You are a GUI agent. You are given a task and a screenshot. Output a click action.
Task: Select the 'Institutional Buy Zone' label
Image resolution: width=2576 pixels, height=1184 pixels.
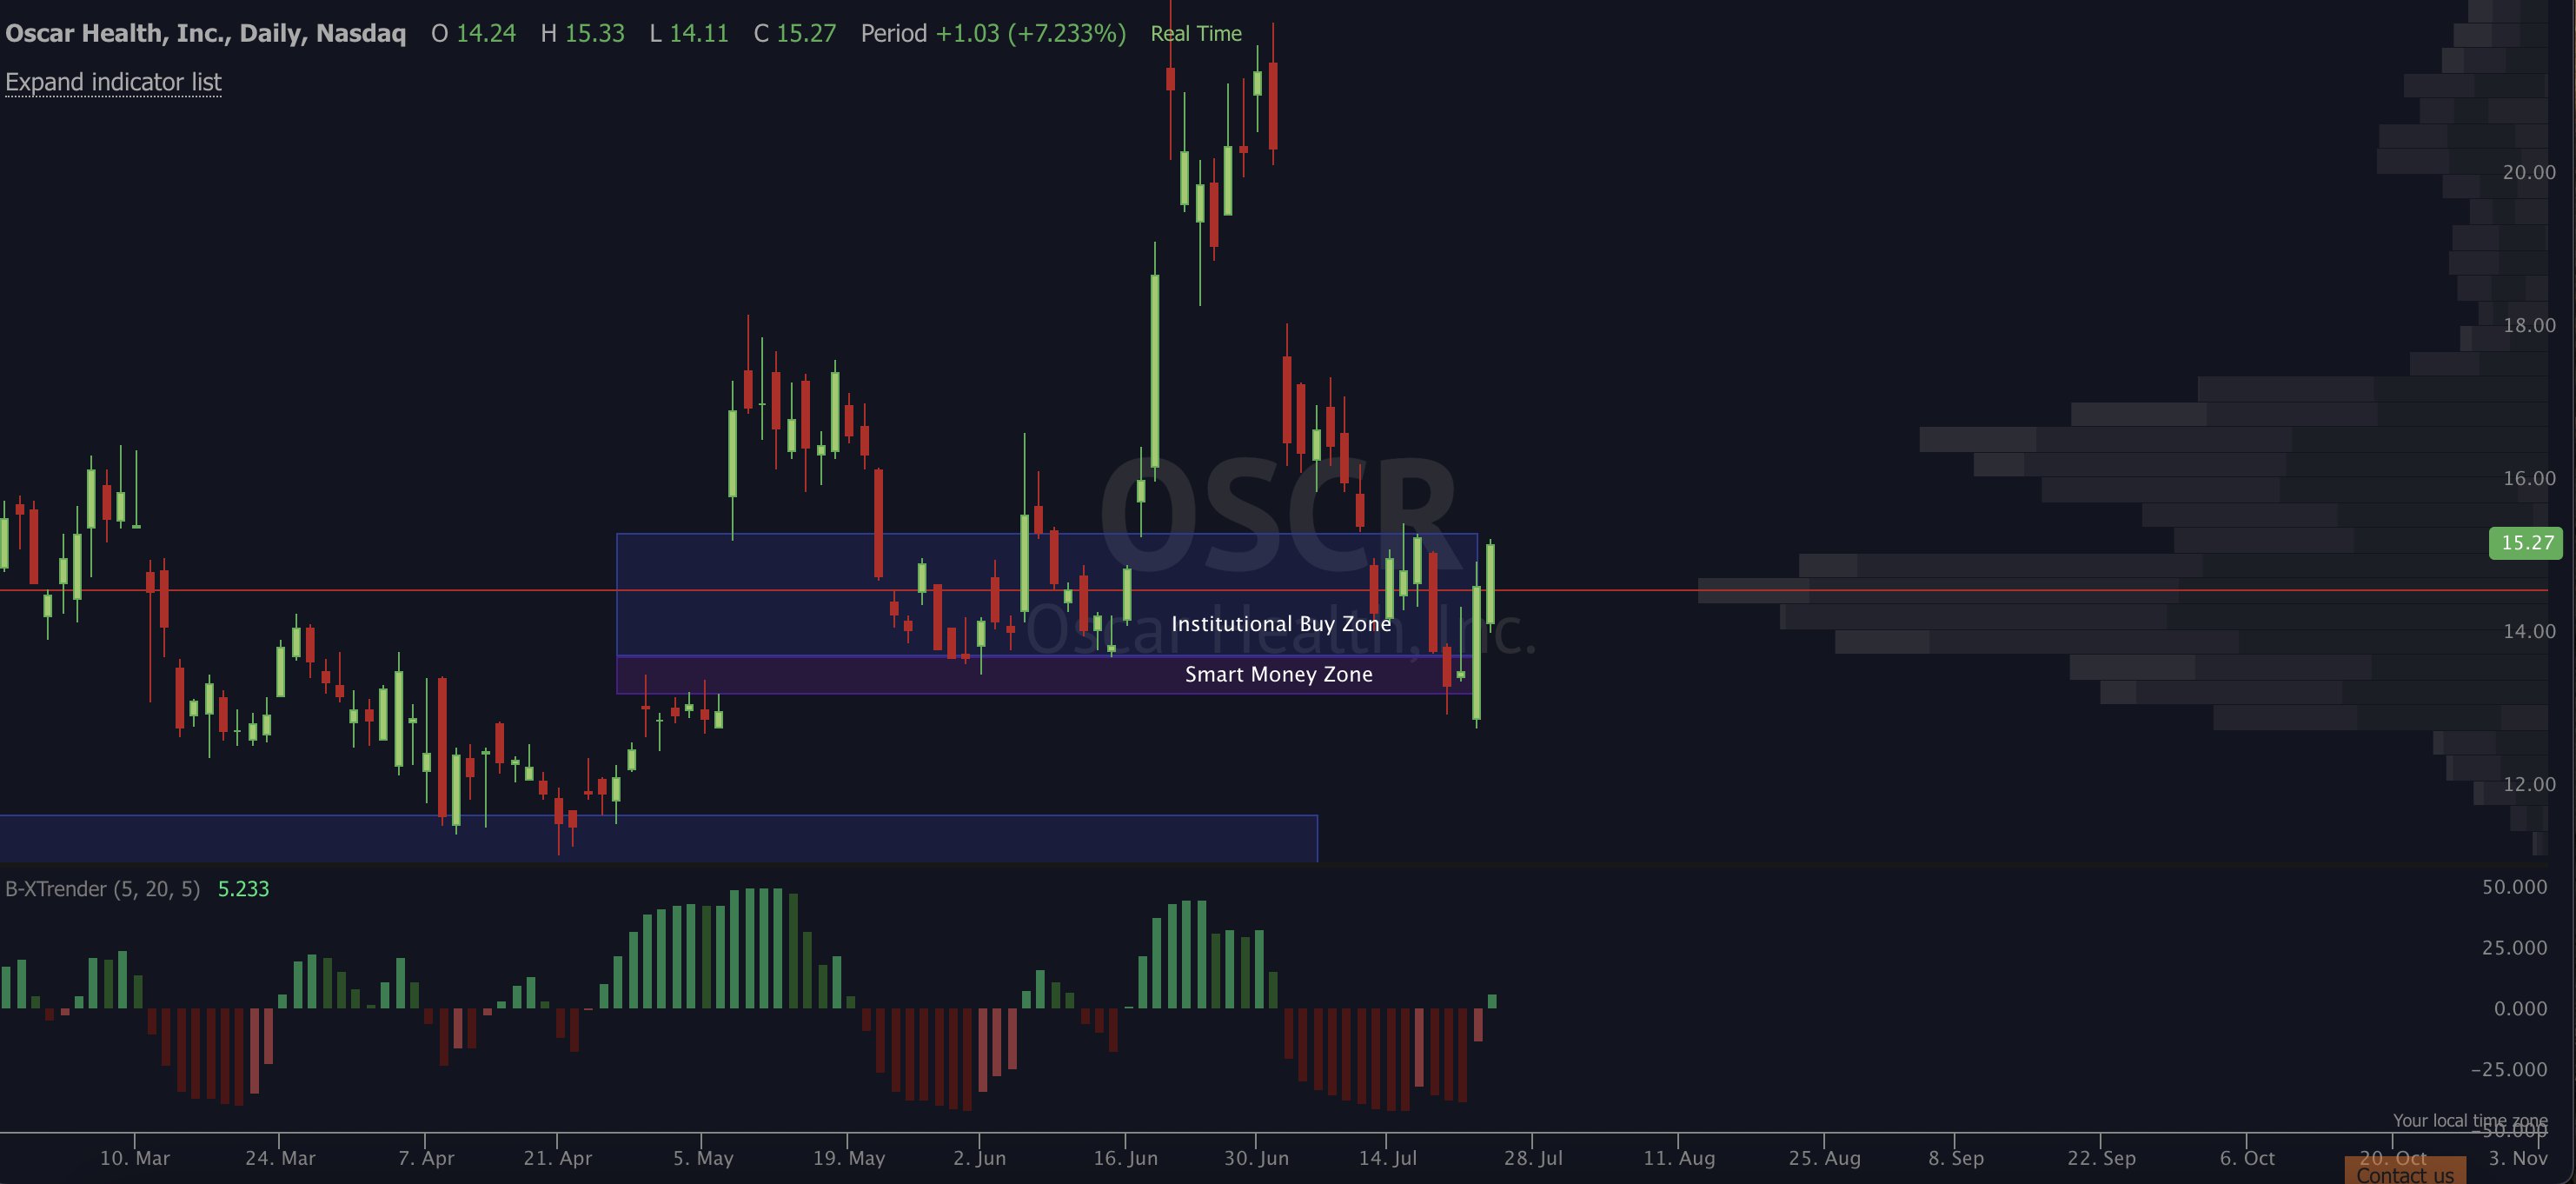(x=1281, y=624)
